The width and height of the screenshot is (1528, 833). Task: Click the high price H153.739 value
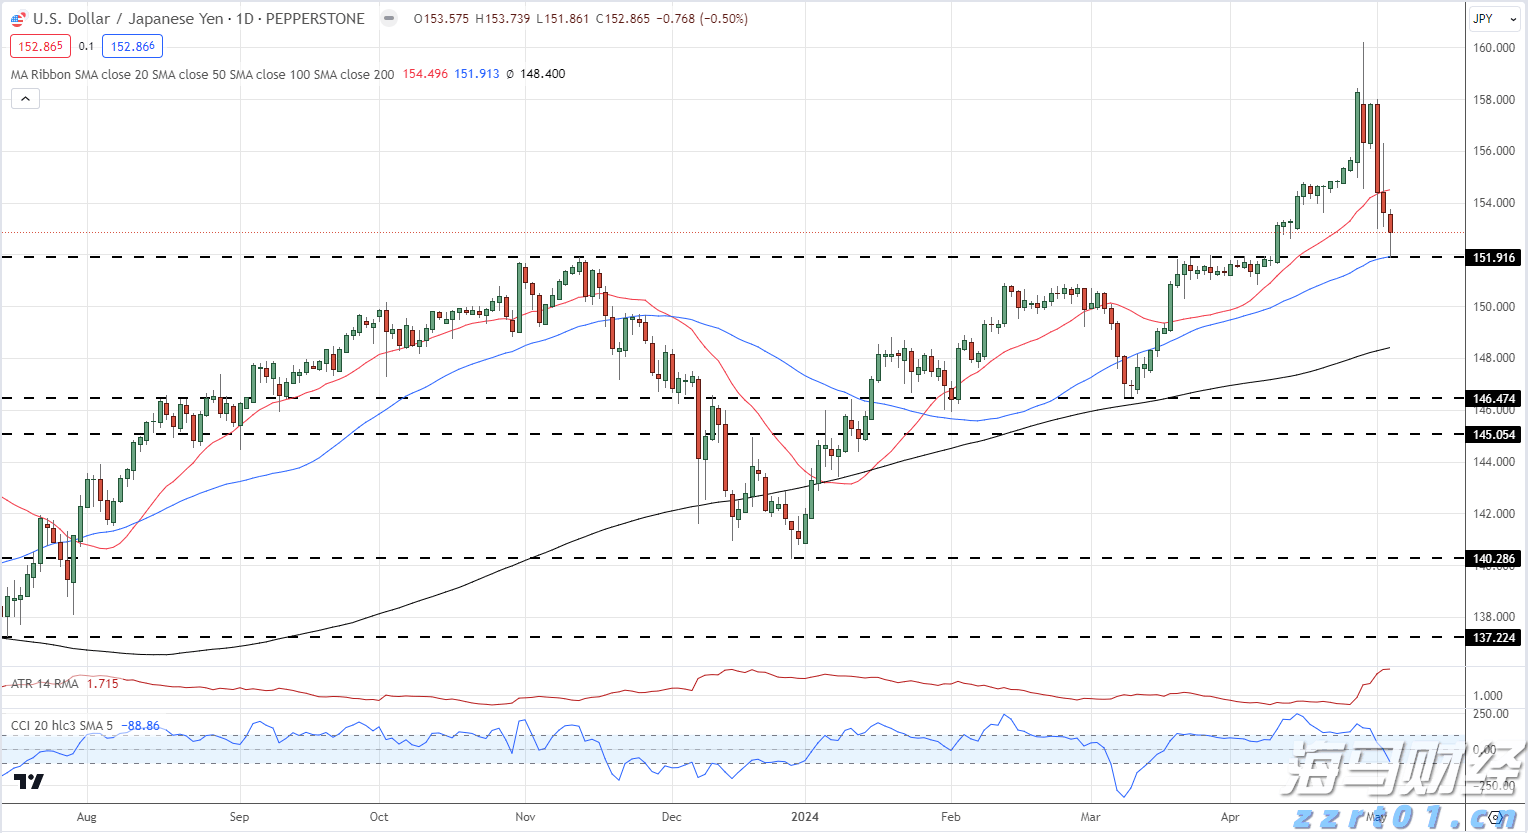coord(503,19)
